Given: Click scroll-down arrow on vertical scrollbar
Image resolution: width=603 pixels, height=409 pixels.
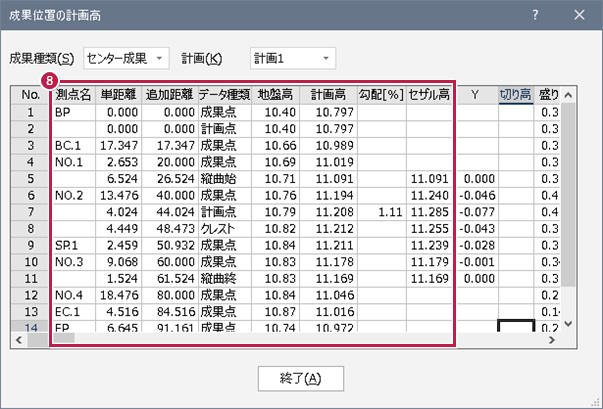Looking at the screenshot, I should coord(568,324).
